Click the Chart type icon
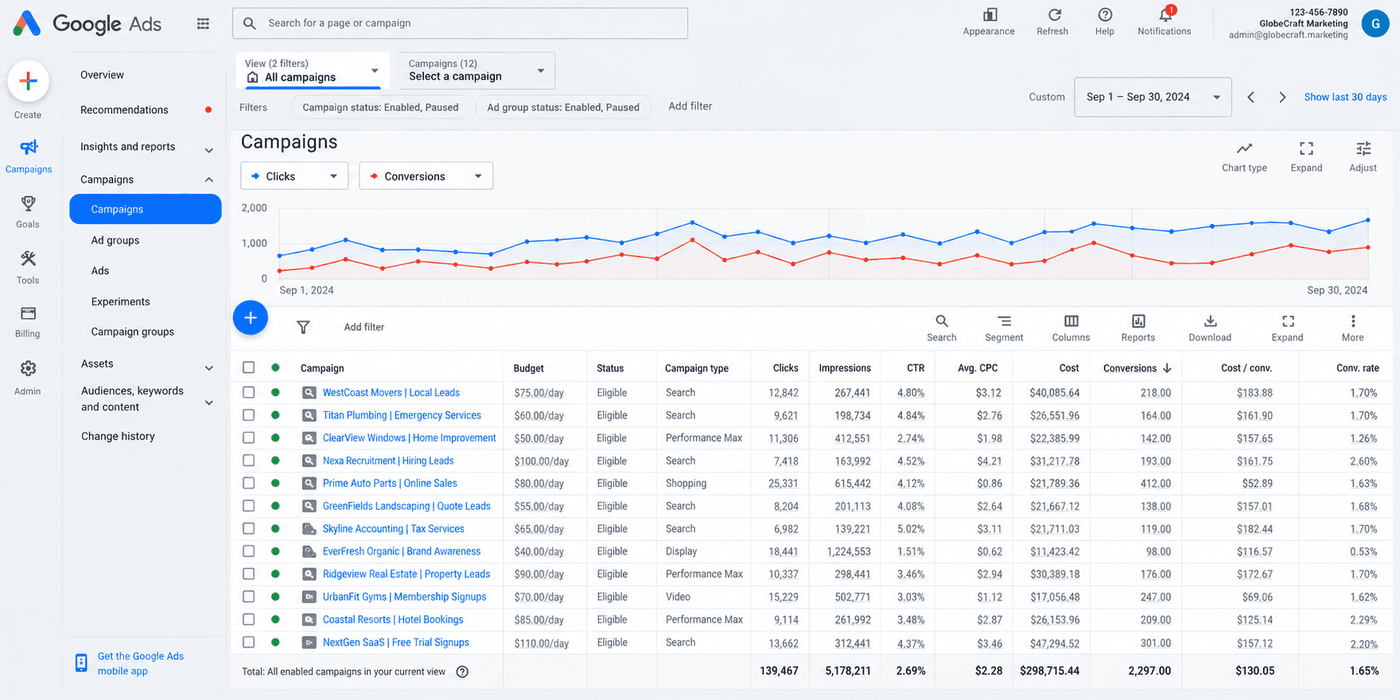Image resolution: width=1400 pixels, height=700 pixels. 1244,149
